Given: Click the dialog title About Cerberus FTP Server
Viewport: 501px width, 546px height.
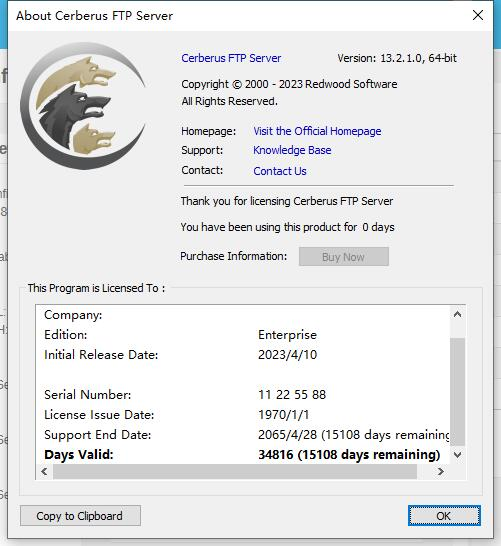Looking at the screenshot, I should coord(94,16).
